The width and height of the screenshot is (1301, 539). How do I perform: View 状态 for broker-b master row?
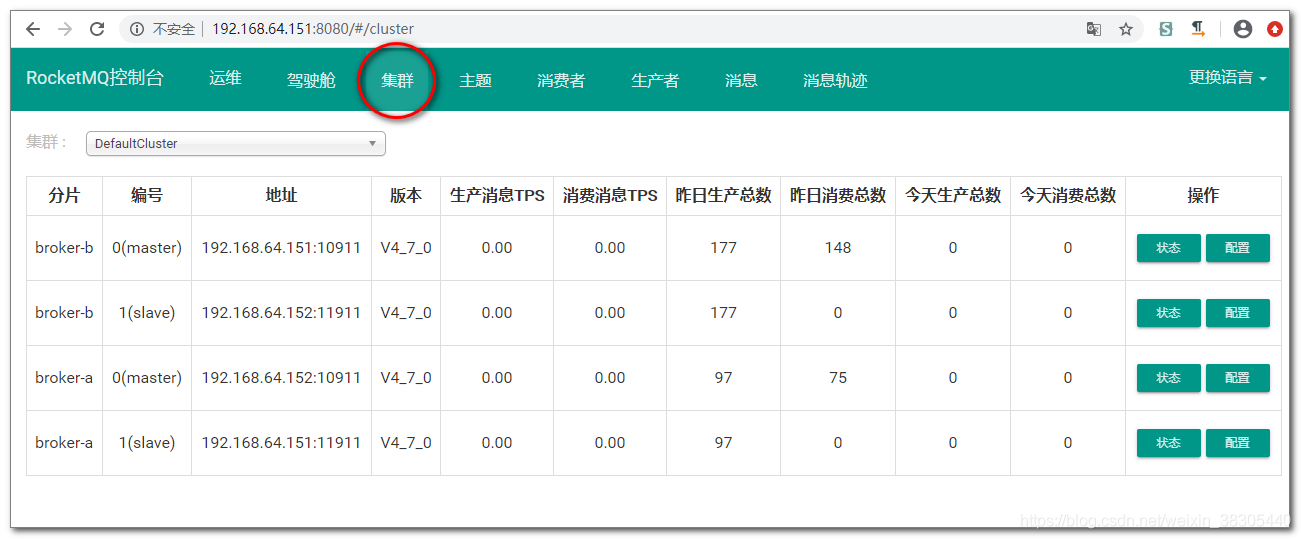pyautogui.click(x=1169, y=248)
